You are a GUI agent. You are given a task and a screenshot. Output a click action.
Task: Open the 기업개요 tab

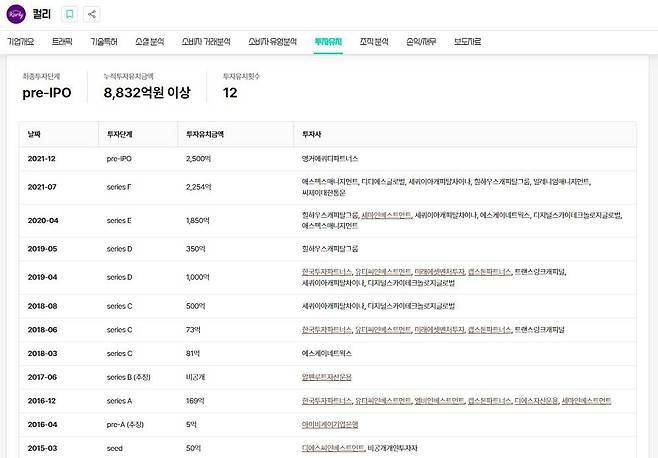tap(21, 42)
